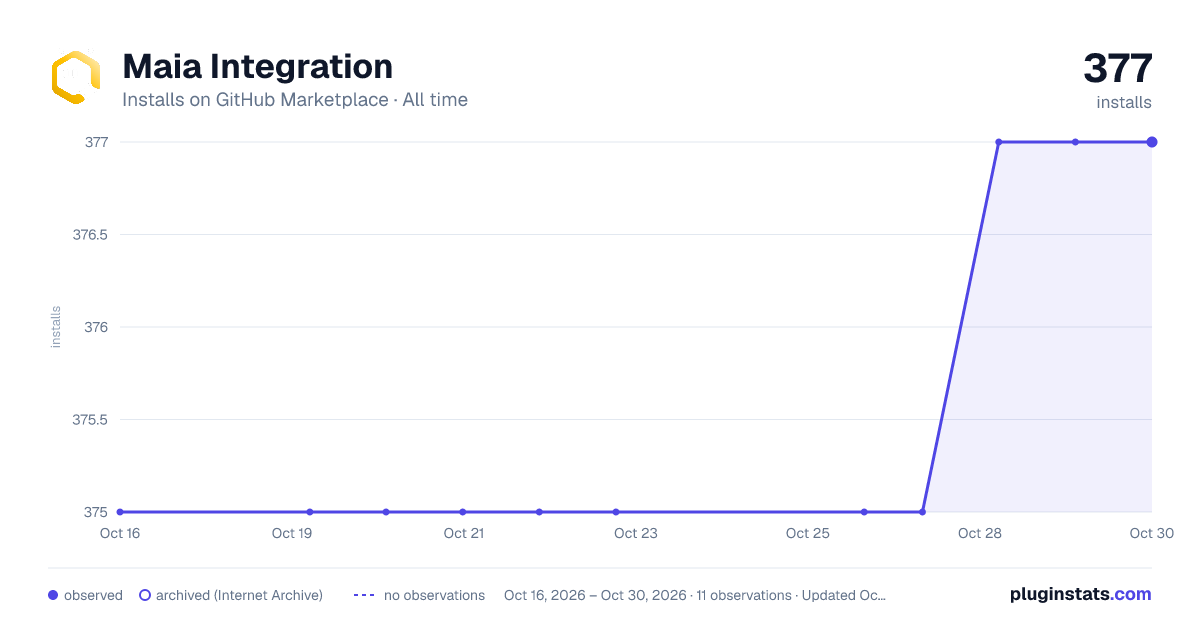The height and width of the screenshot is (630, 1200).
Task: Click the '375' y-axis label
Action: click(97, 512)
